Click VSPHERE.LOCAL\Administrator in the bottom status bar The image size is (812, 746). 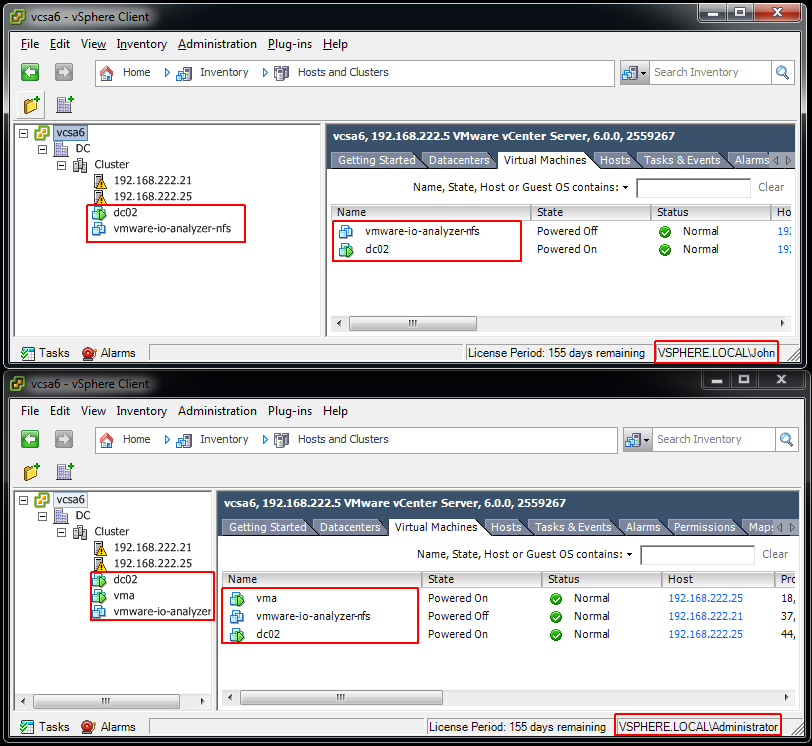(x=698, y=727)
